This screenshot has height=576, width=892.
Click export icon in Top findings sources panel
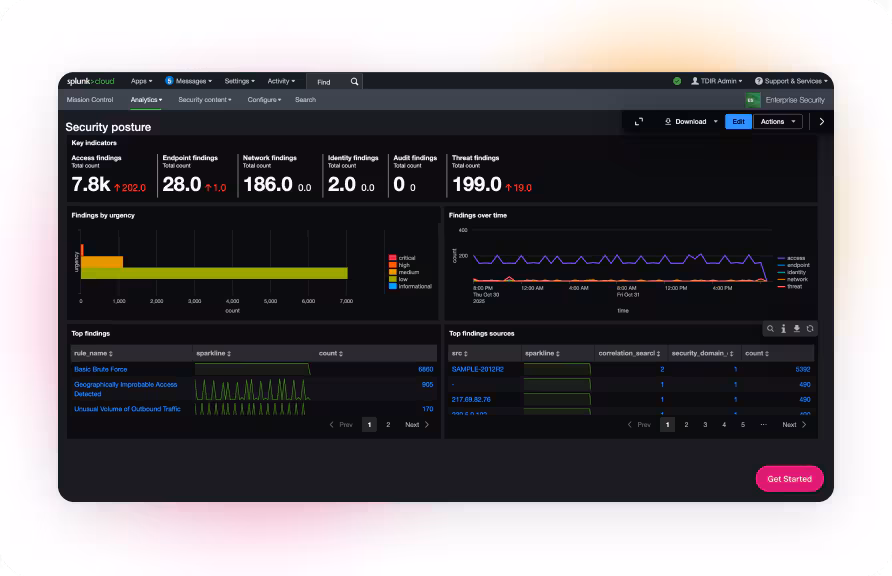[x=797, y=329]
